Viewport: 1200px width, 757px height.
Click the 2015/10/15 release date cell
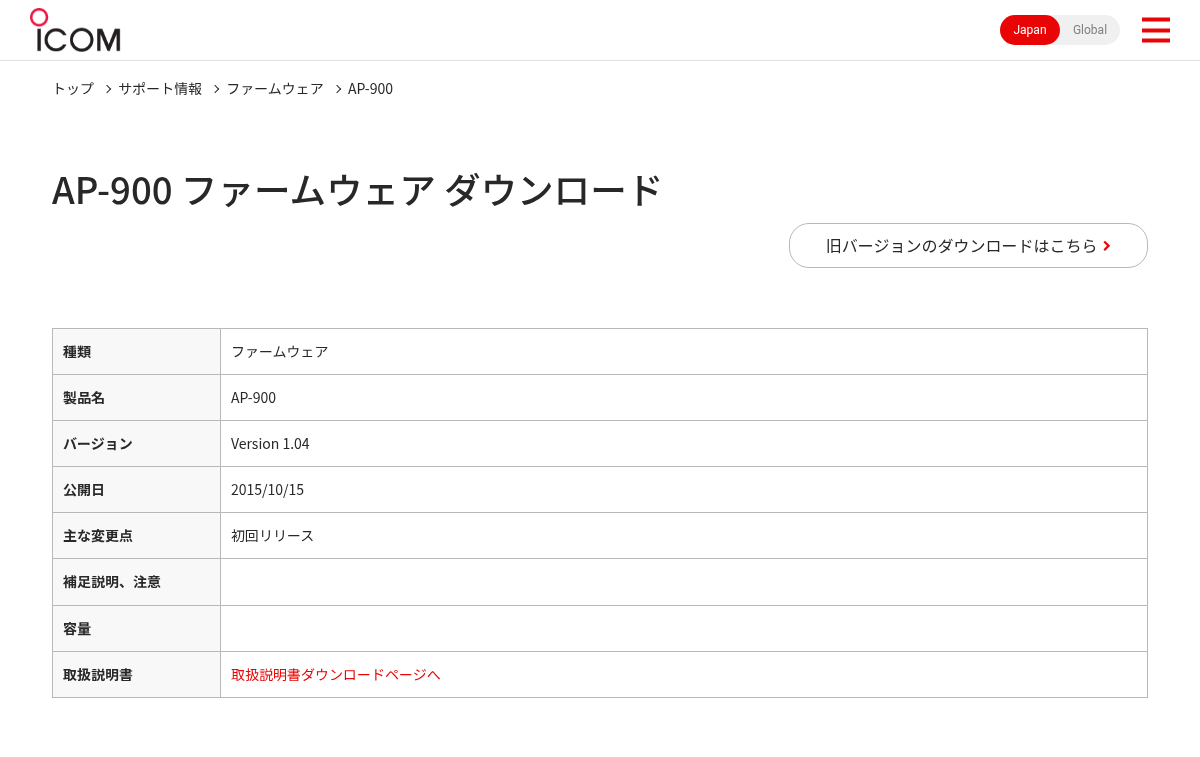click(x=684, y=489)
